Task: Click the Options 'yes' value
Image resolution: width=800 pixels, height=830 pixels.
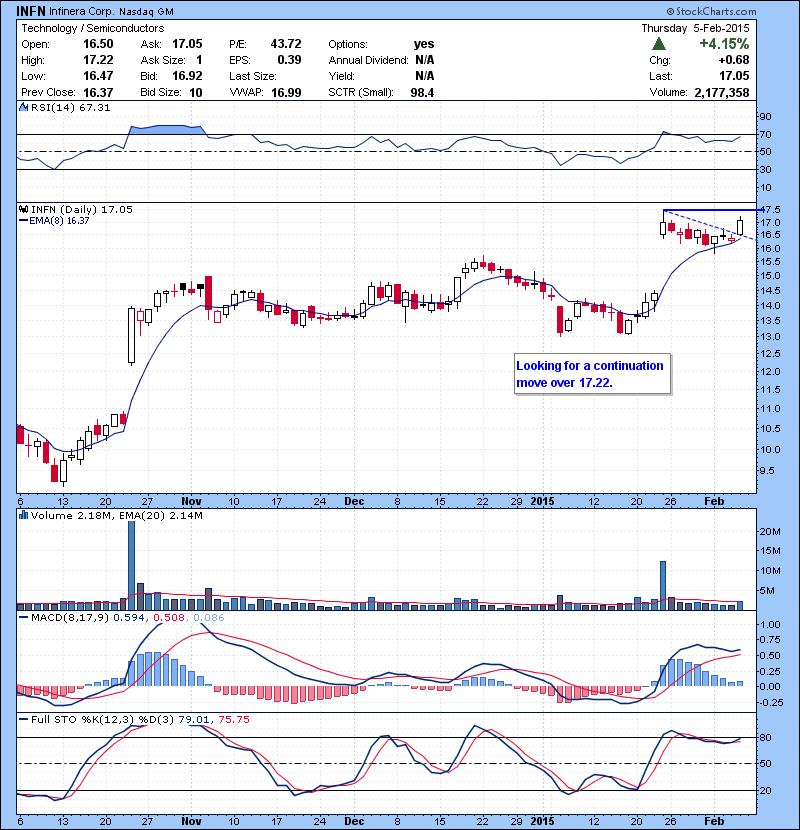Action: pos(423,44)
